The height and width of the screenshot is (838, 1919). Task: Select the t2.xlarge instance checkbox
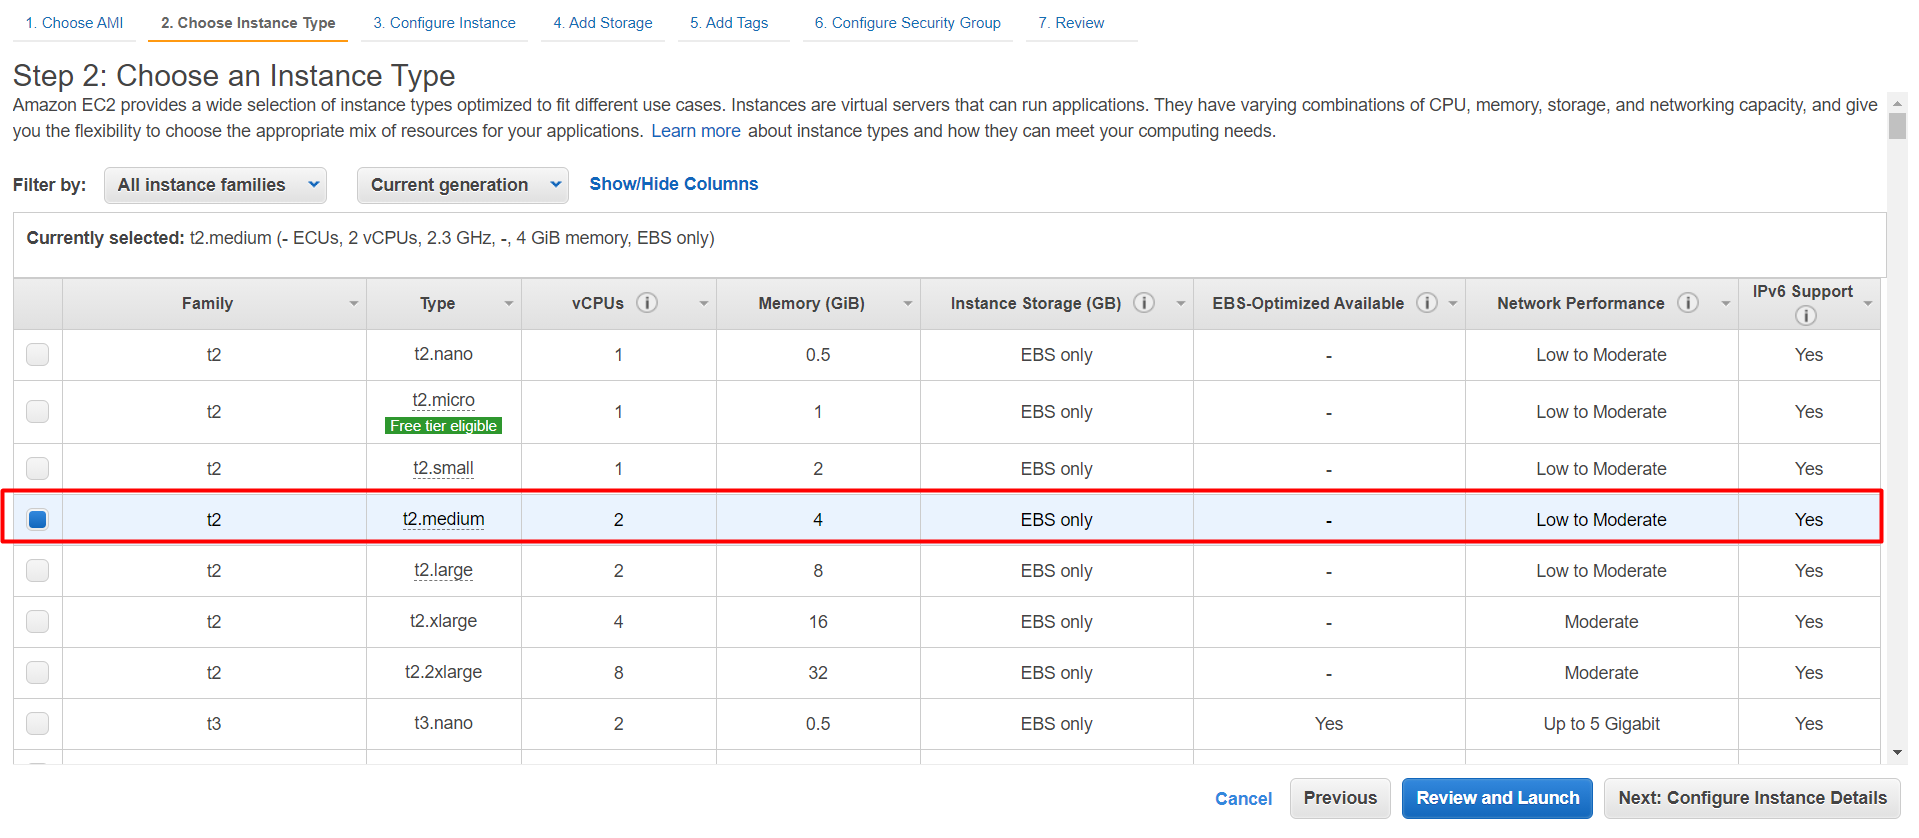pyautogui.click(x=38, y=621)
